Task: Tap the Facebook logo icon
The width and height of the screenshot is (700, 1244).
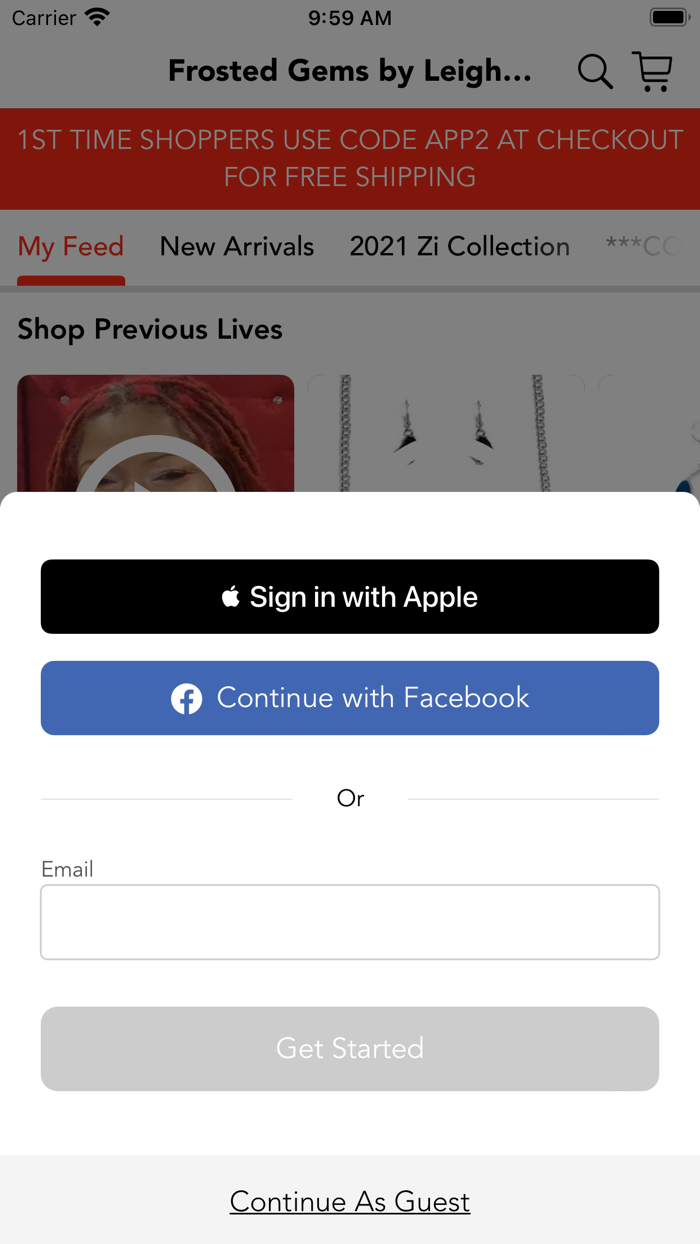Action: 187,698
